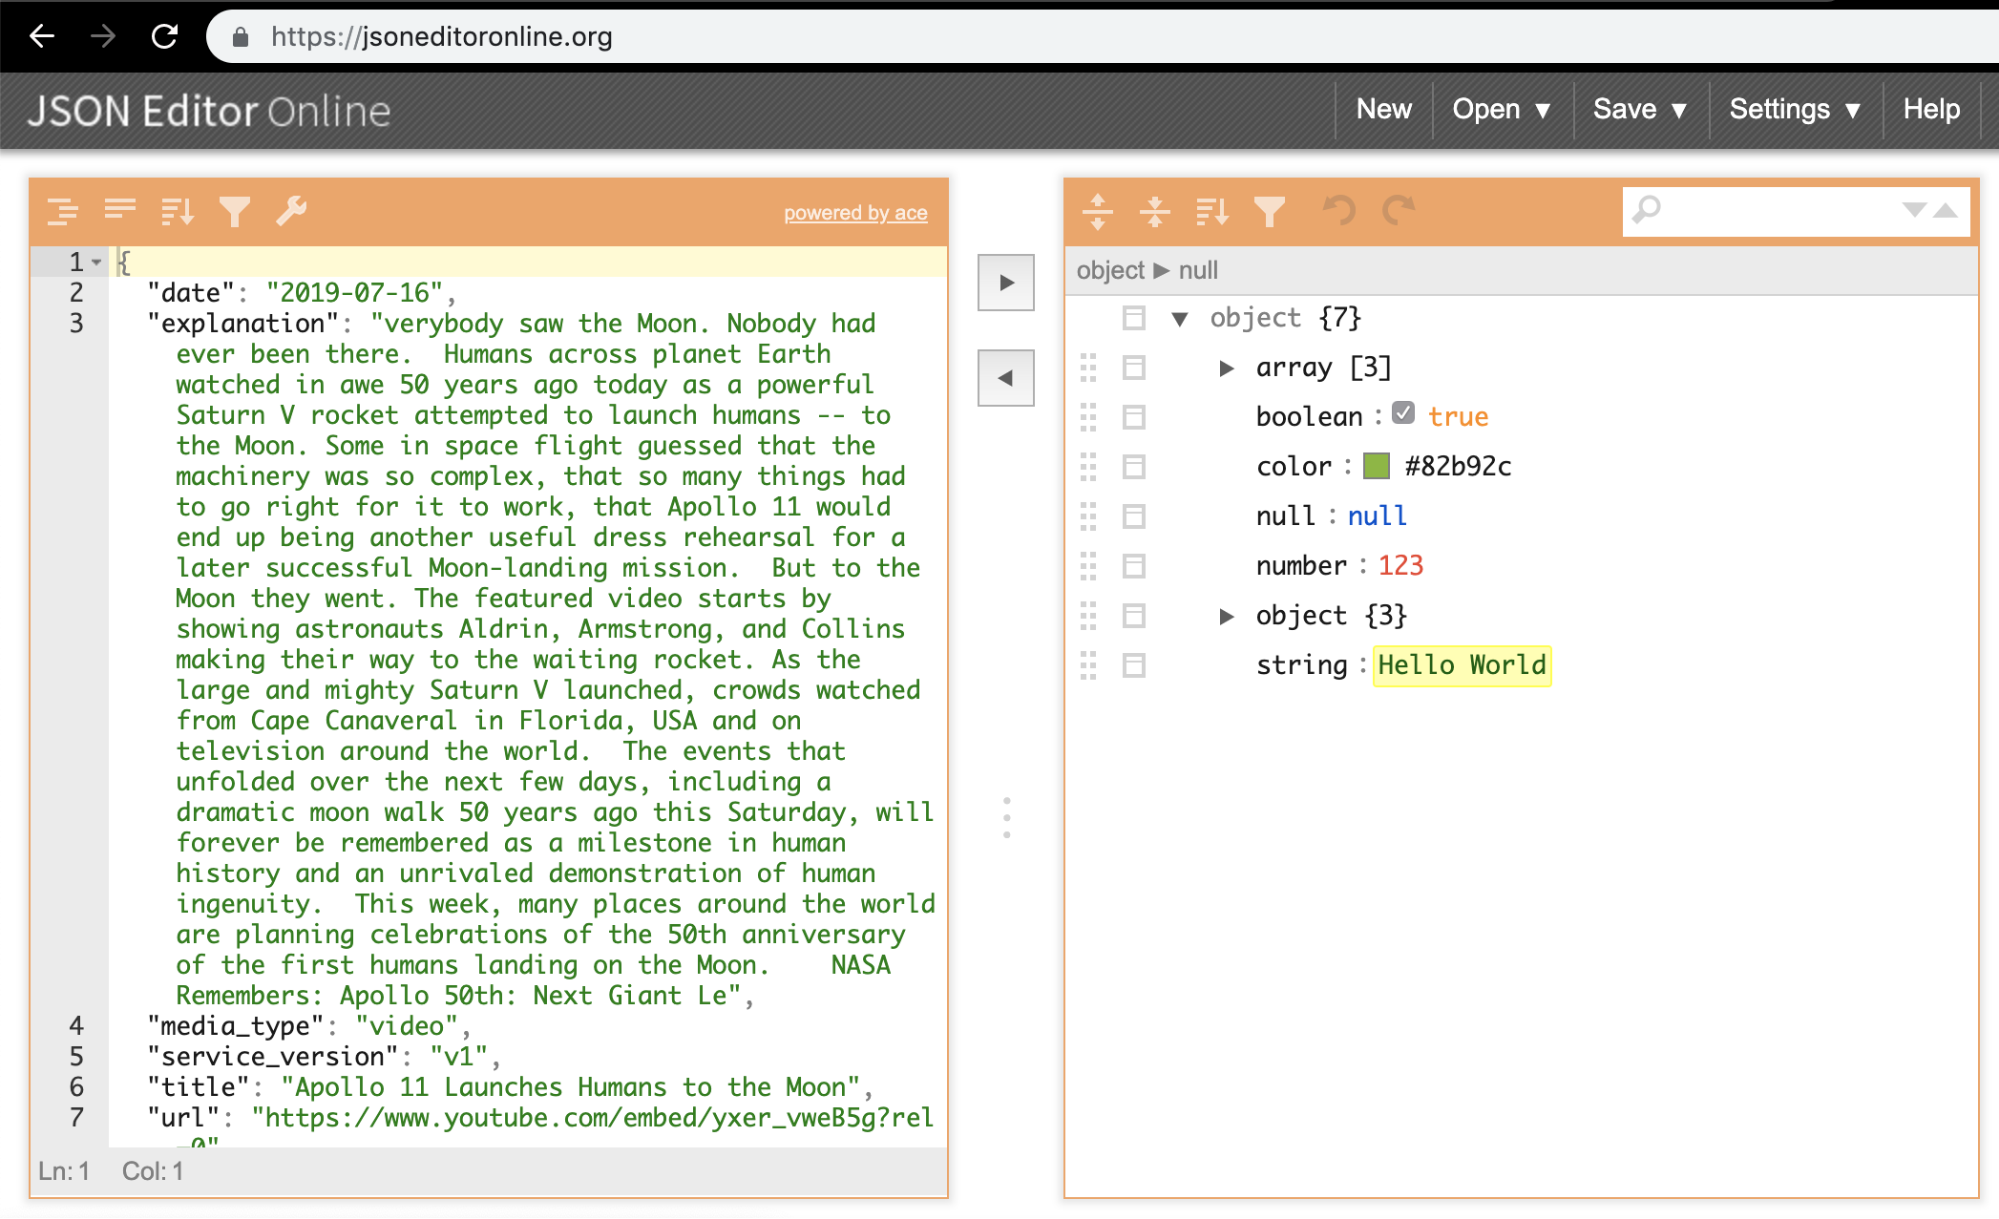Click the browser back arrow
1999x1219 pixels.
(42, 37)
